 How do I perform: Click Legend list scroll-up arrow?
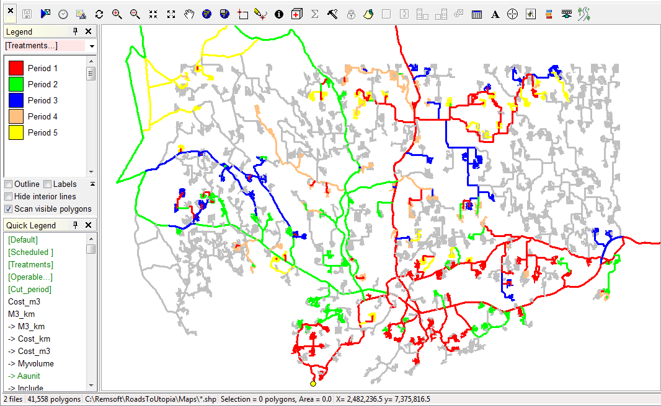91,62
